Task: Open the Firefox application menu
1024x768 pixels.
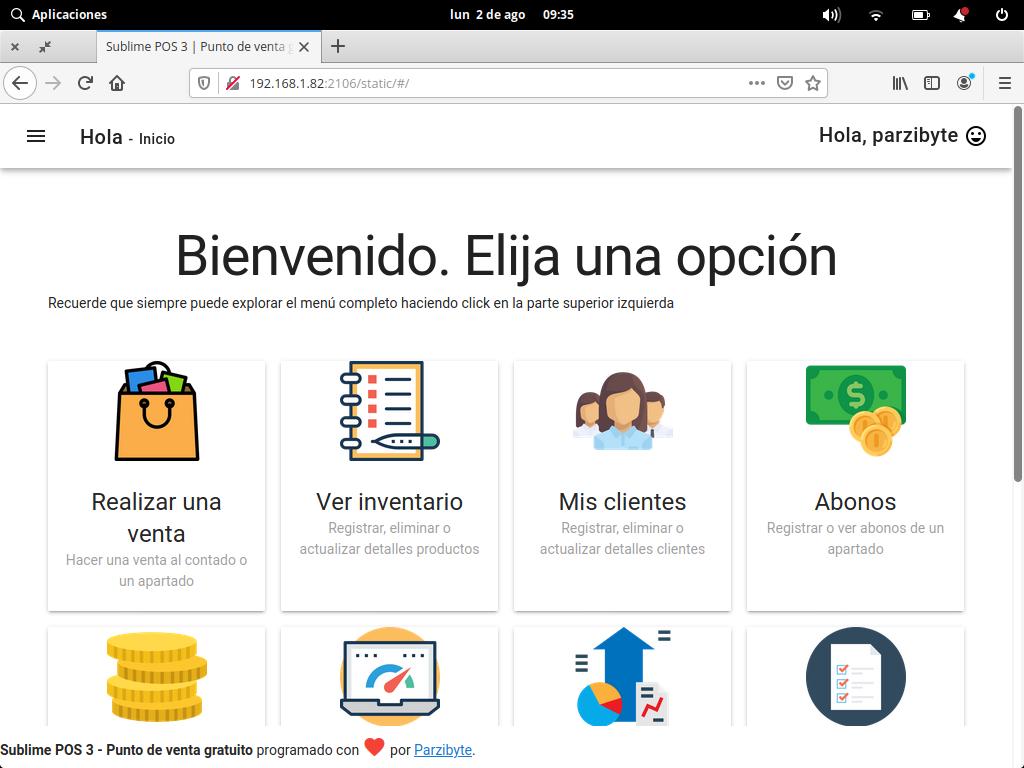Action: pyautogui.click(x=1004, y=83)
